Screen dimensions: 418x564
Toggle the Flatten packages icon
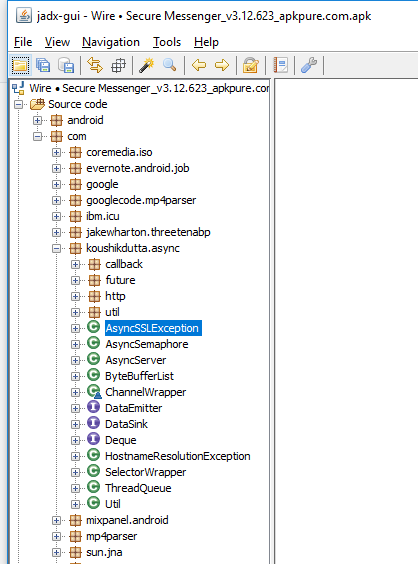pyautogui.click(x=118, y=65)
